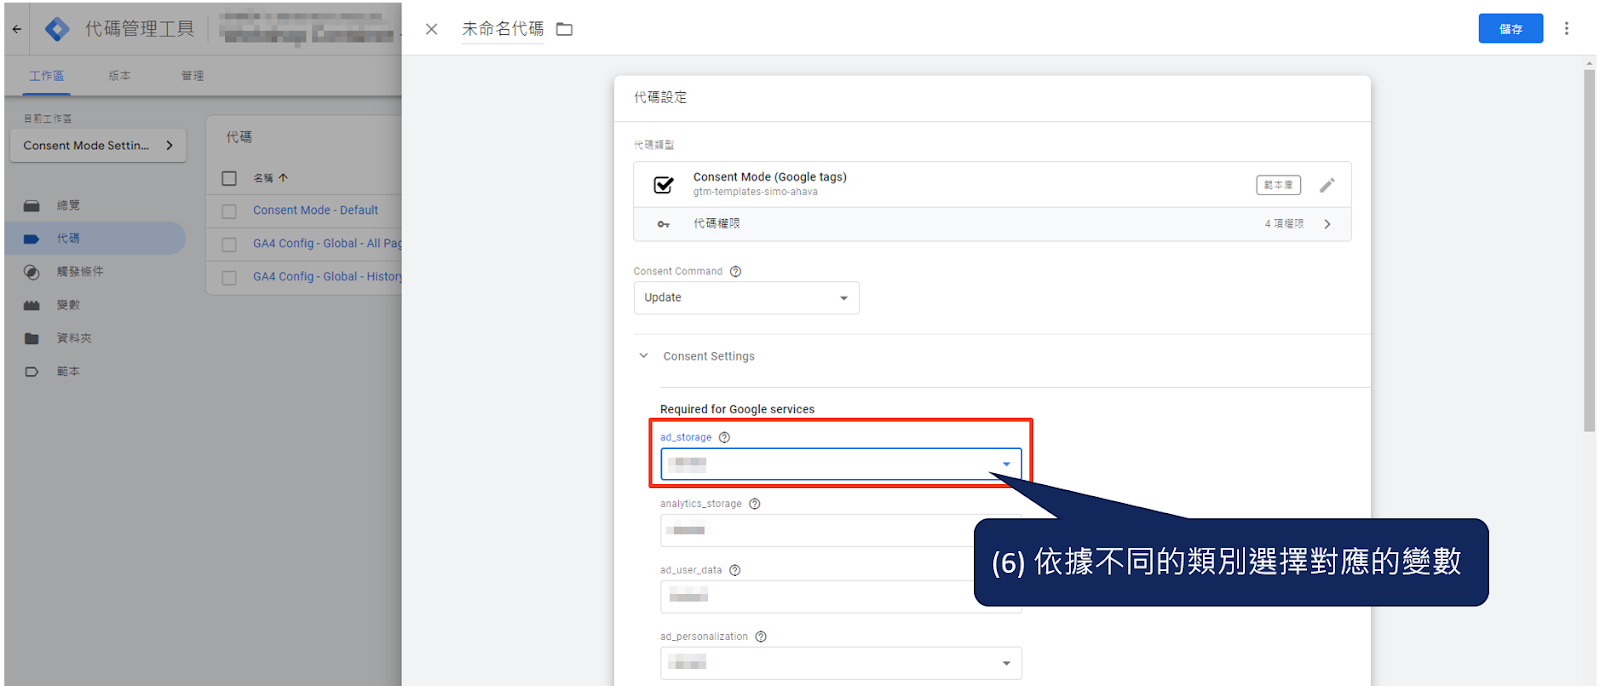Edit tag type with the pencil icon
This screenshot has height=686, width=1600.
pyautogui.click(x=1327, y=185)
